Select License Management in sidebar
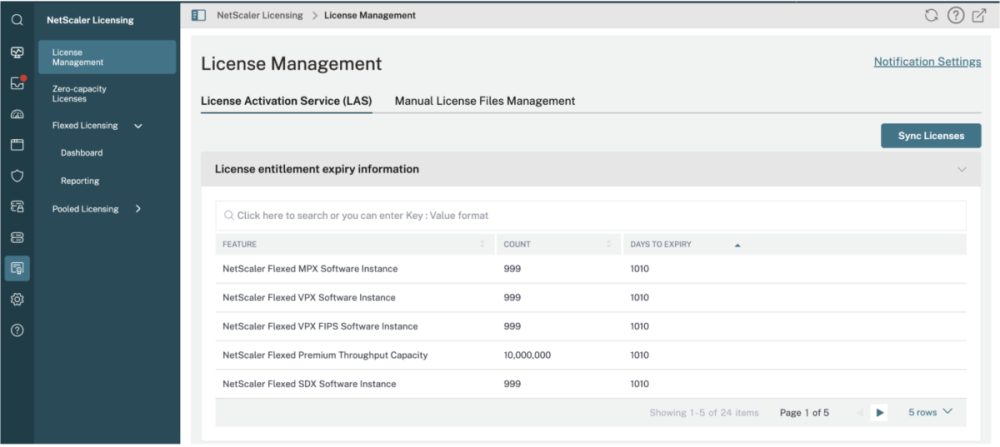This screenshot has width=1000, height=447. point(107,57)
